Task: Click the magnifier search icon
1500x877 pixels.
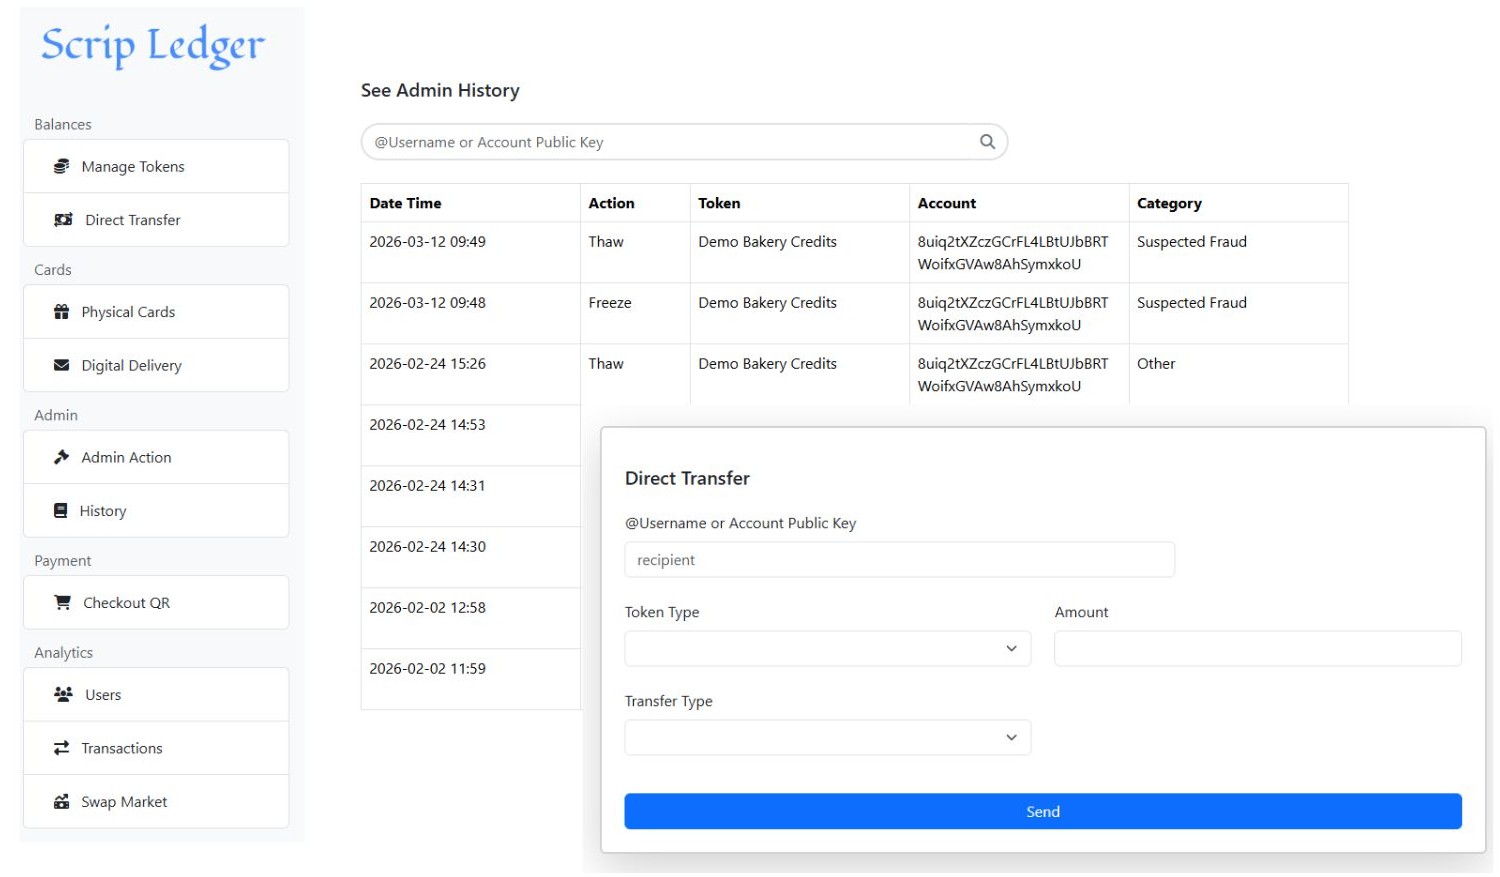Action: pyautogui.click(x=987, y=142)
